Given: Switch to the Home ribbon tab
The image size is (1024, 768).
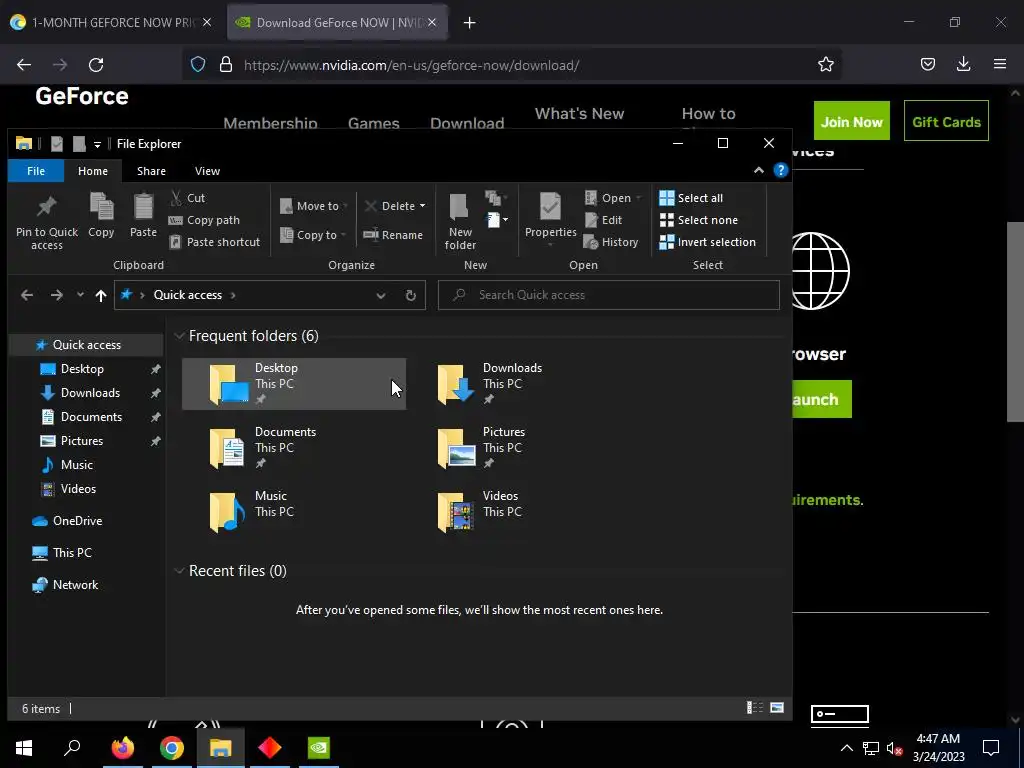Looking at the screenshot, I should tap(93, 171).
